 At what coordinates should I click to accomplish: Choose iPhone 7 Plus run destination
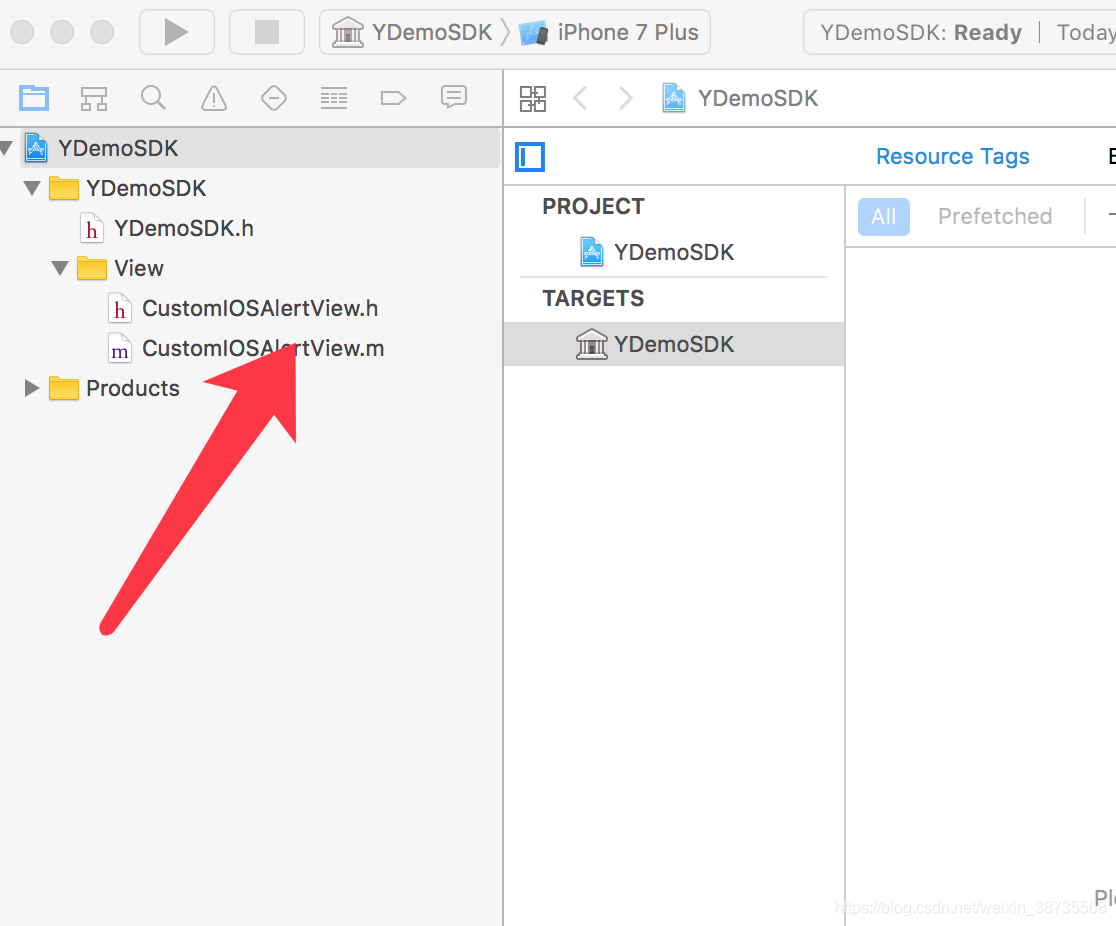609,32
